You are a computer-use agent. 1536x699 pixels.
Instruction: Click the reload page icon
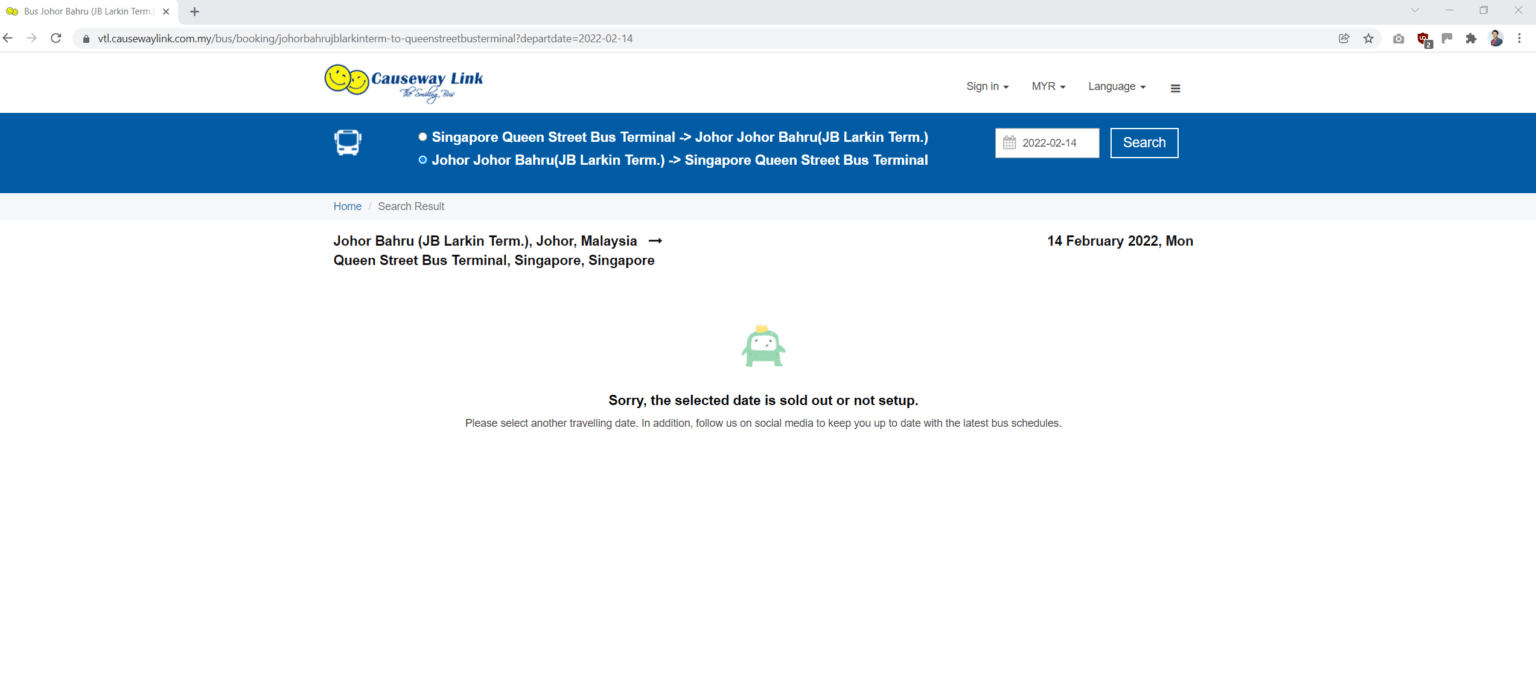(x=57, y=38)
